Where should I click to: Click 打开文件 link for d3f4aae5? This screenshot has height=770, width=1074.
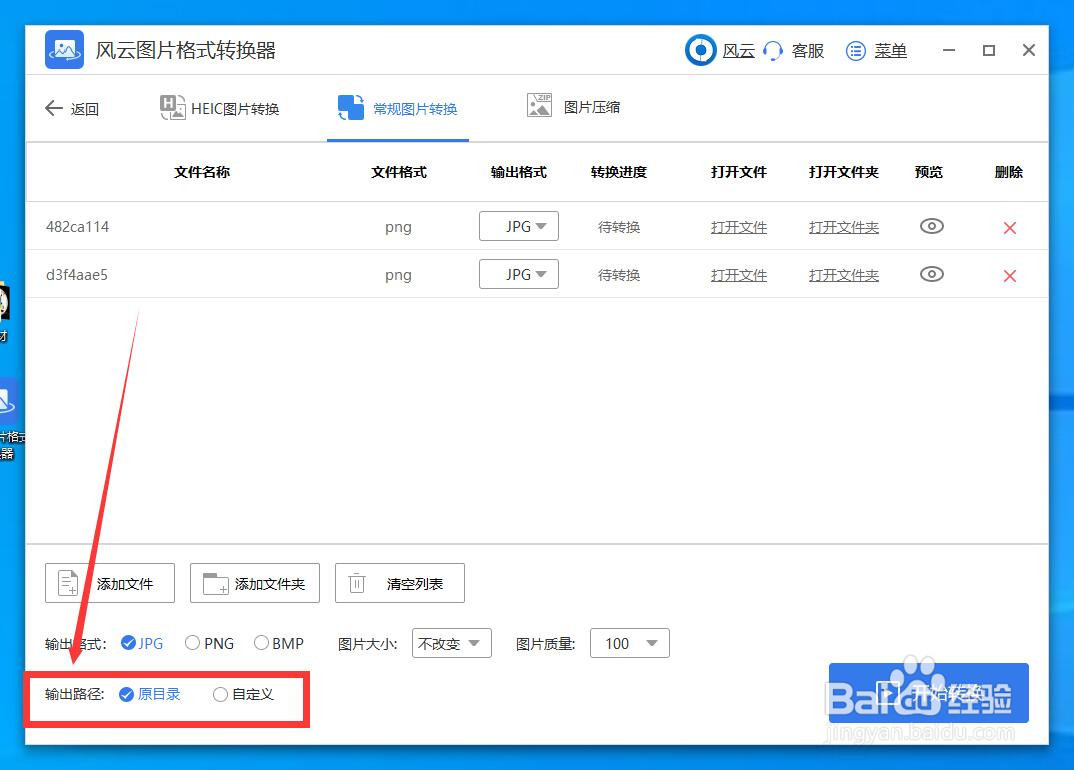(739, 274)
